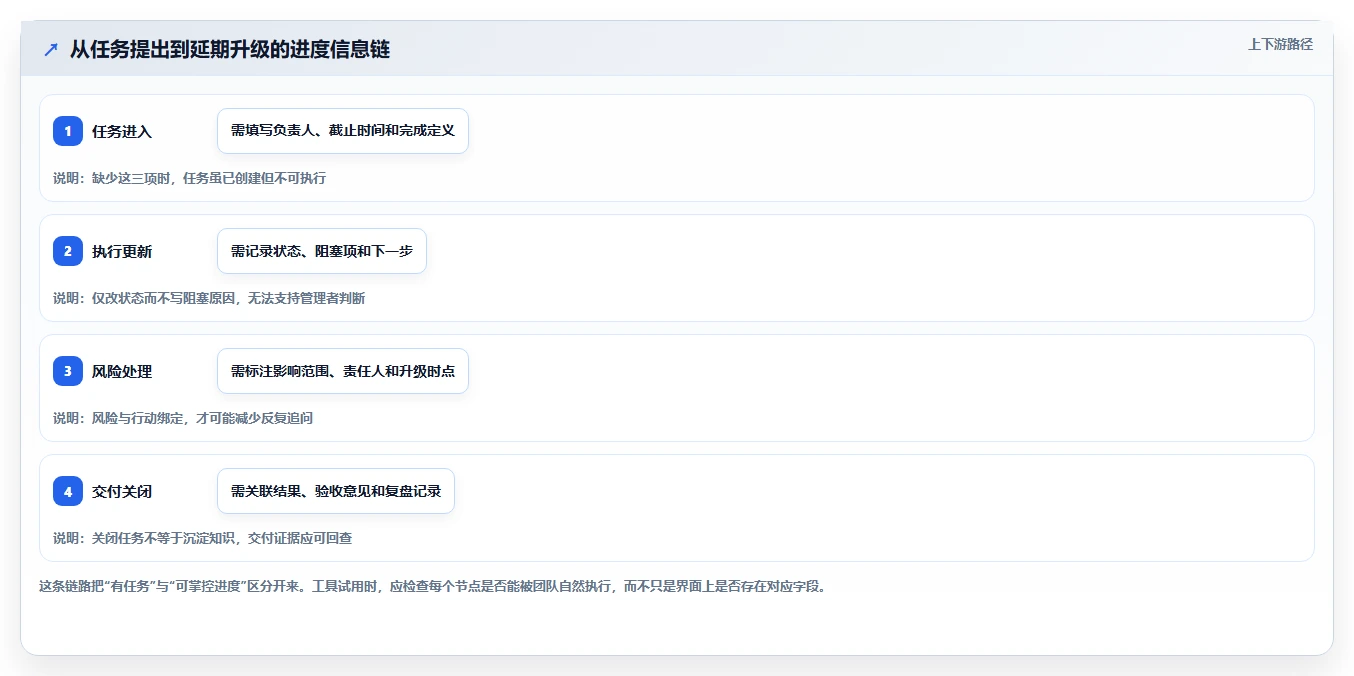
Task: Click the arrow icon beside the chain title
Action: [51, 50]
